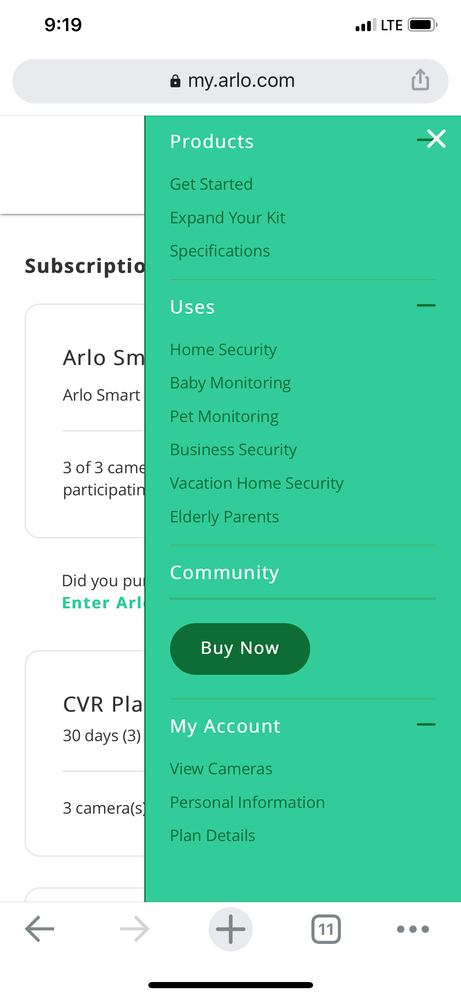Close the green navigation menu

436,139
